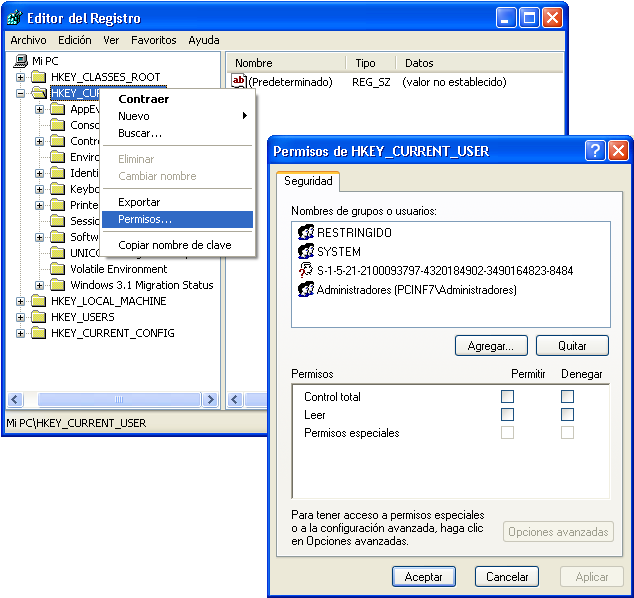Click the help question mark button in Permisos dialog
This screenshot has width=634, height=598.
[x=595, y=151]
